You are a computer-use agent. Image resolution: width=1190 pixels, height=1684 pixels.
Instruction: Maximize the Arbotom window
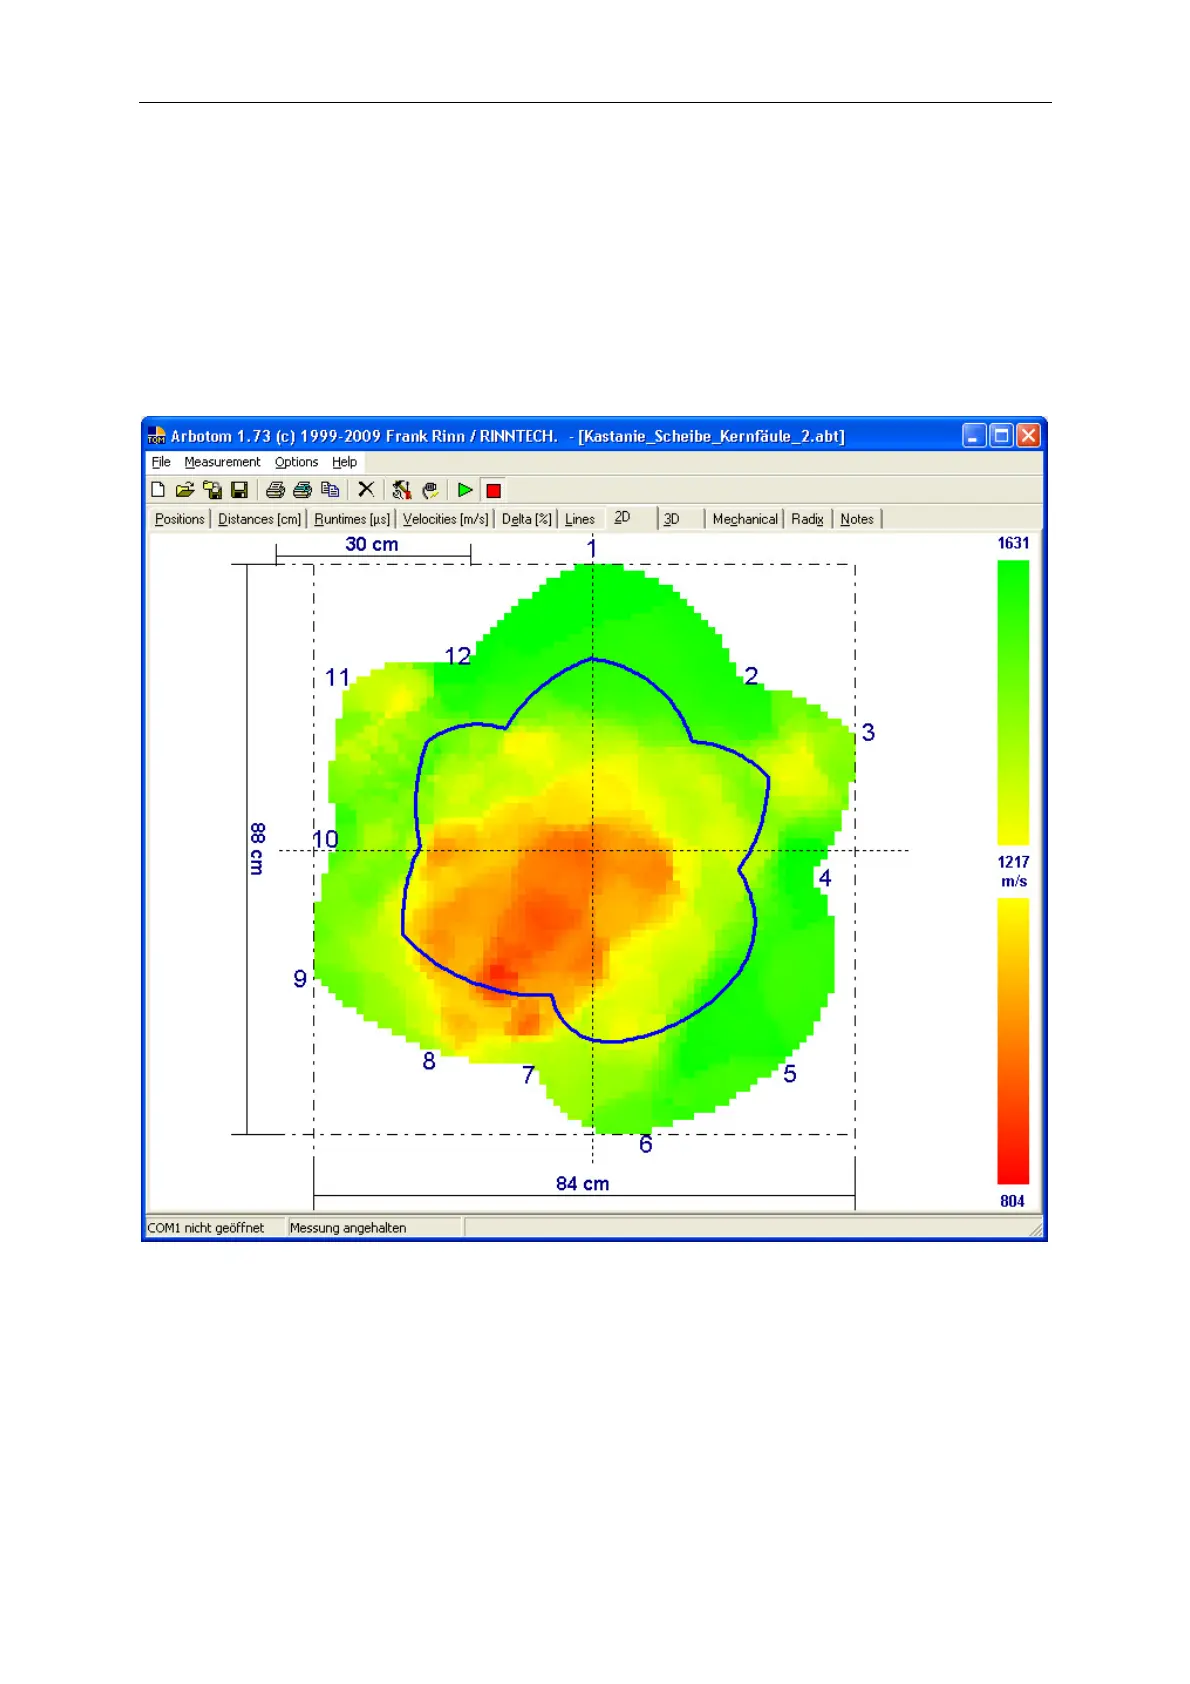pyautogui.click(x=1001, y=436)
